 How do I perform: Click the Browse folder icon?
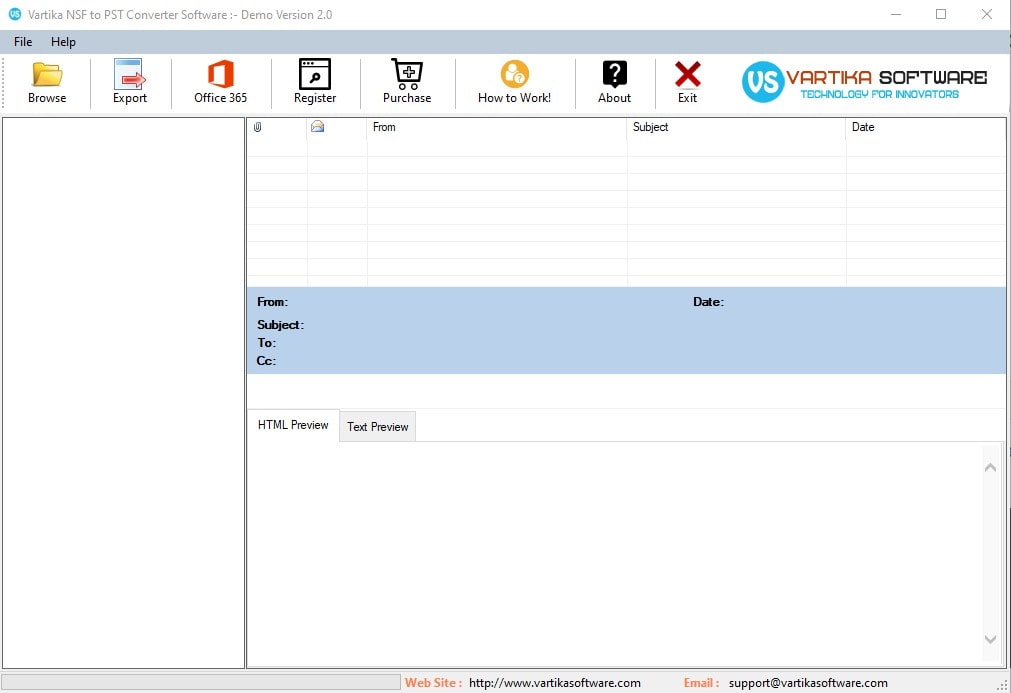(x=47, y=75)
